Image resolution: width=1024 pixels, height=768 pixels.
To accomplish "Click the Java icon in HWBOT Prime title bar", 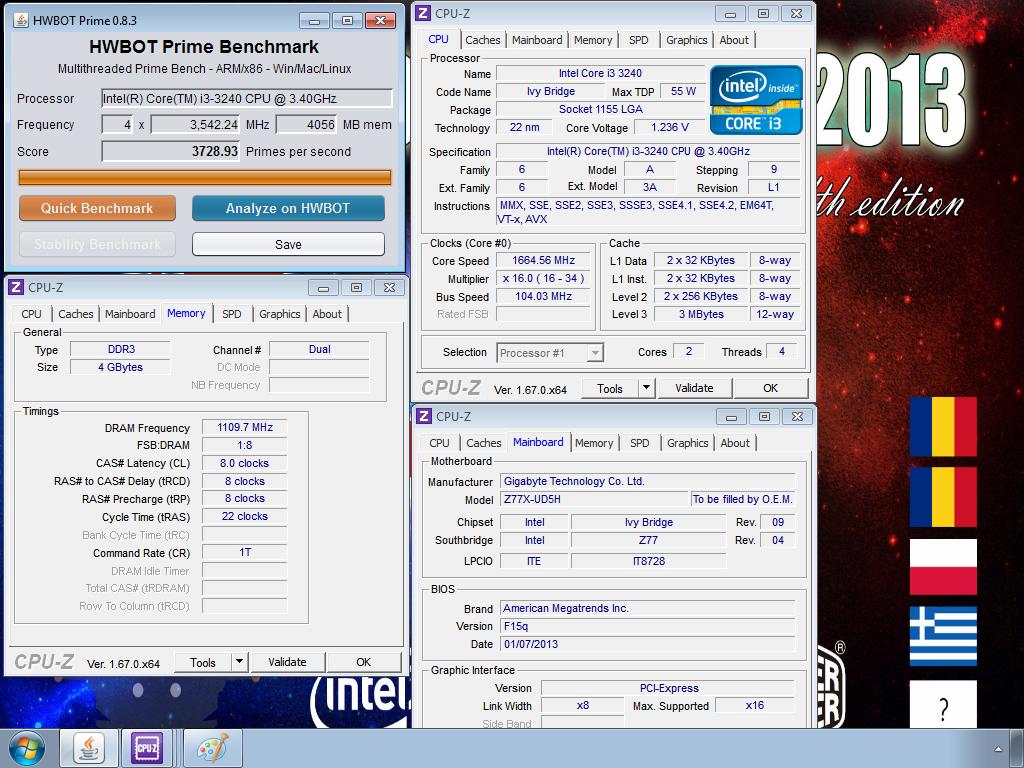I will point(22,20).
